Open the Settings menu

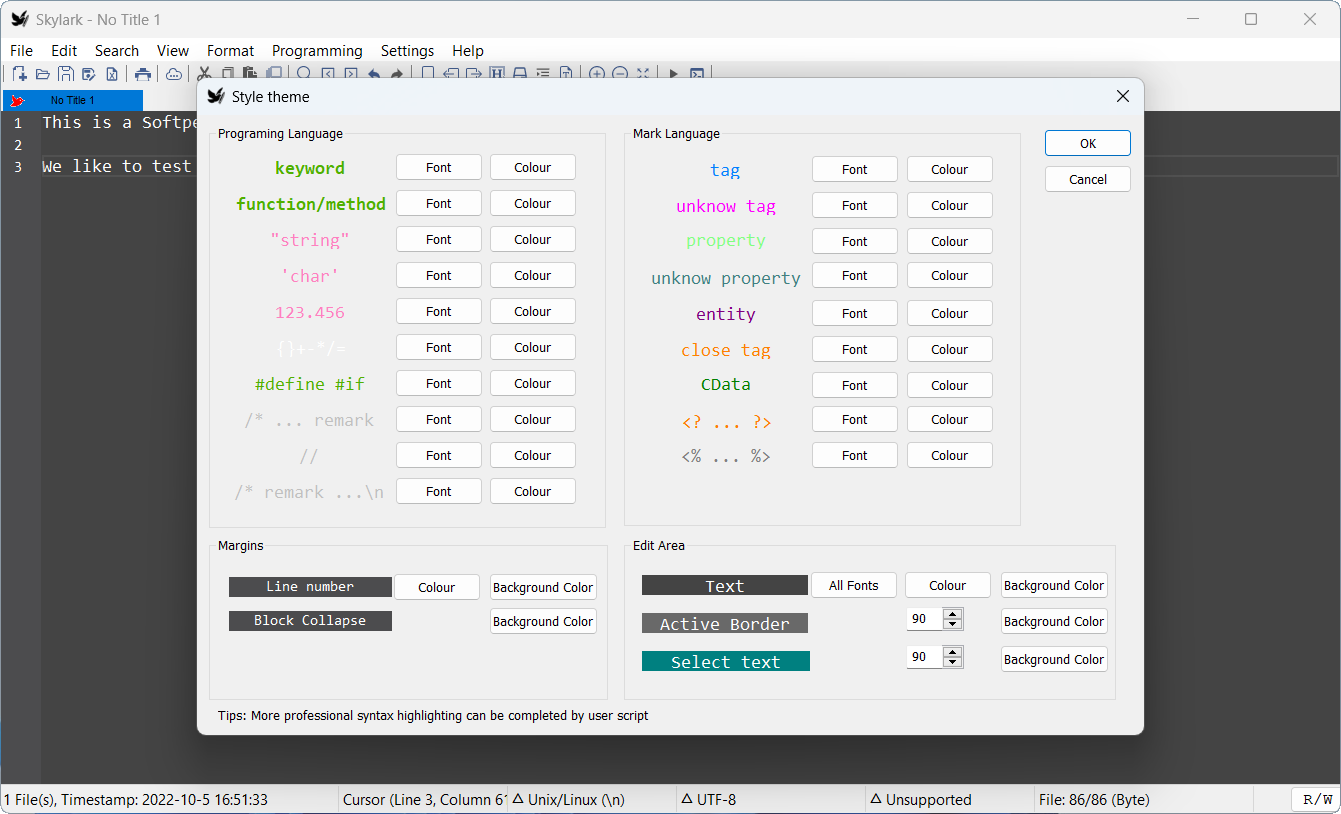click(408, 51)
